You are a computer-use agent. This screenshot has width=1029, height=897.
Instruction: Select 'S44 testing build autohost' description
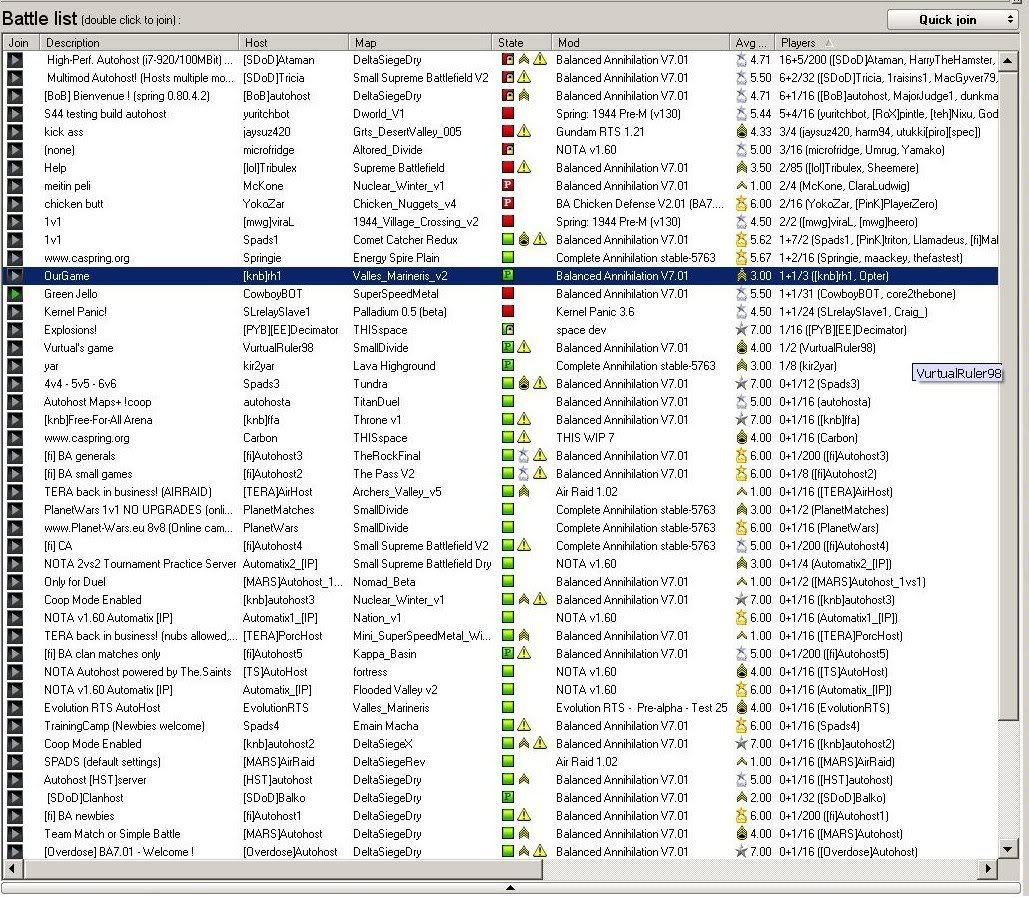coord(105,114)
